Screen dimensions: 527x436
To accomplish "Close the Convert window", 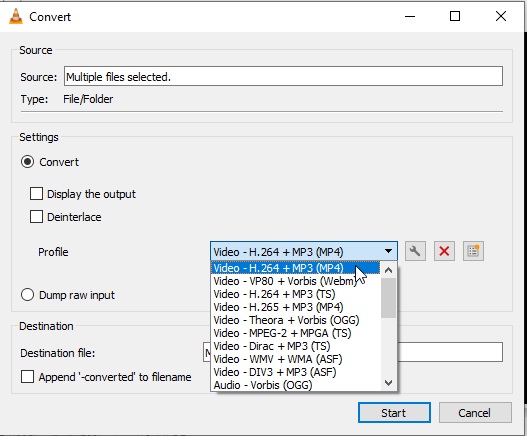I will [x=501, y=16].
